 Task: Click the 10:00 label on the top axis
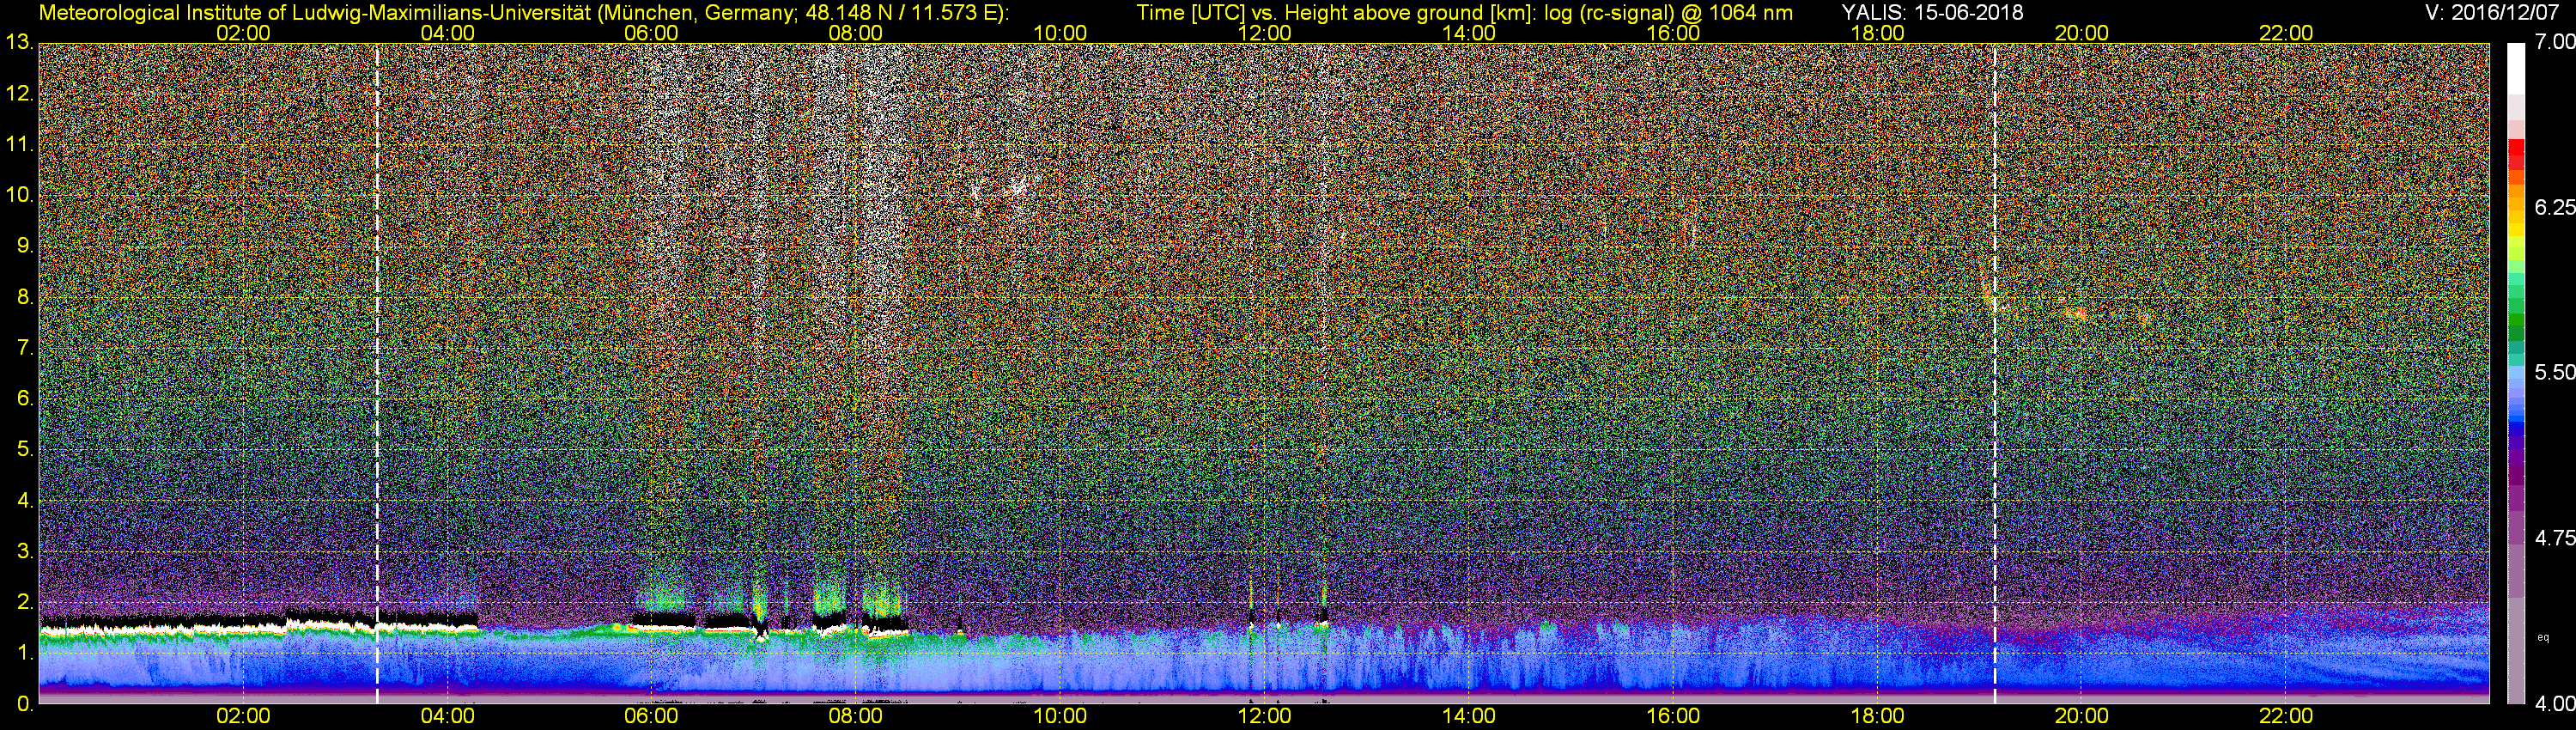click(x=1060, y=33)
